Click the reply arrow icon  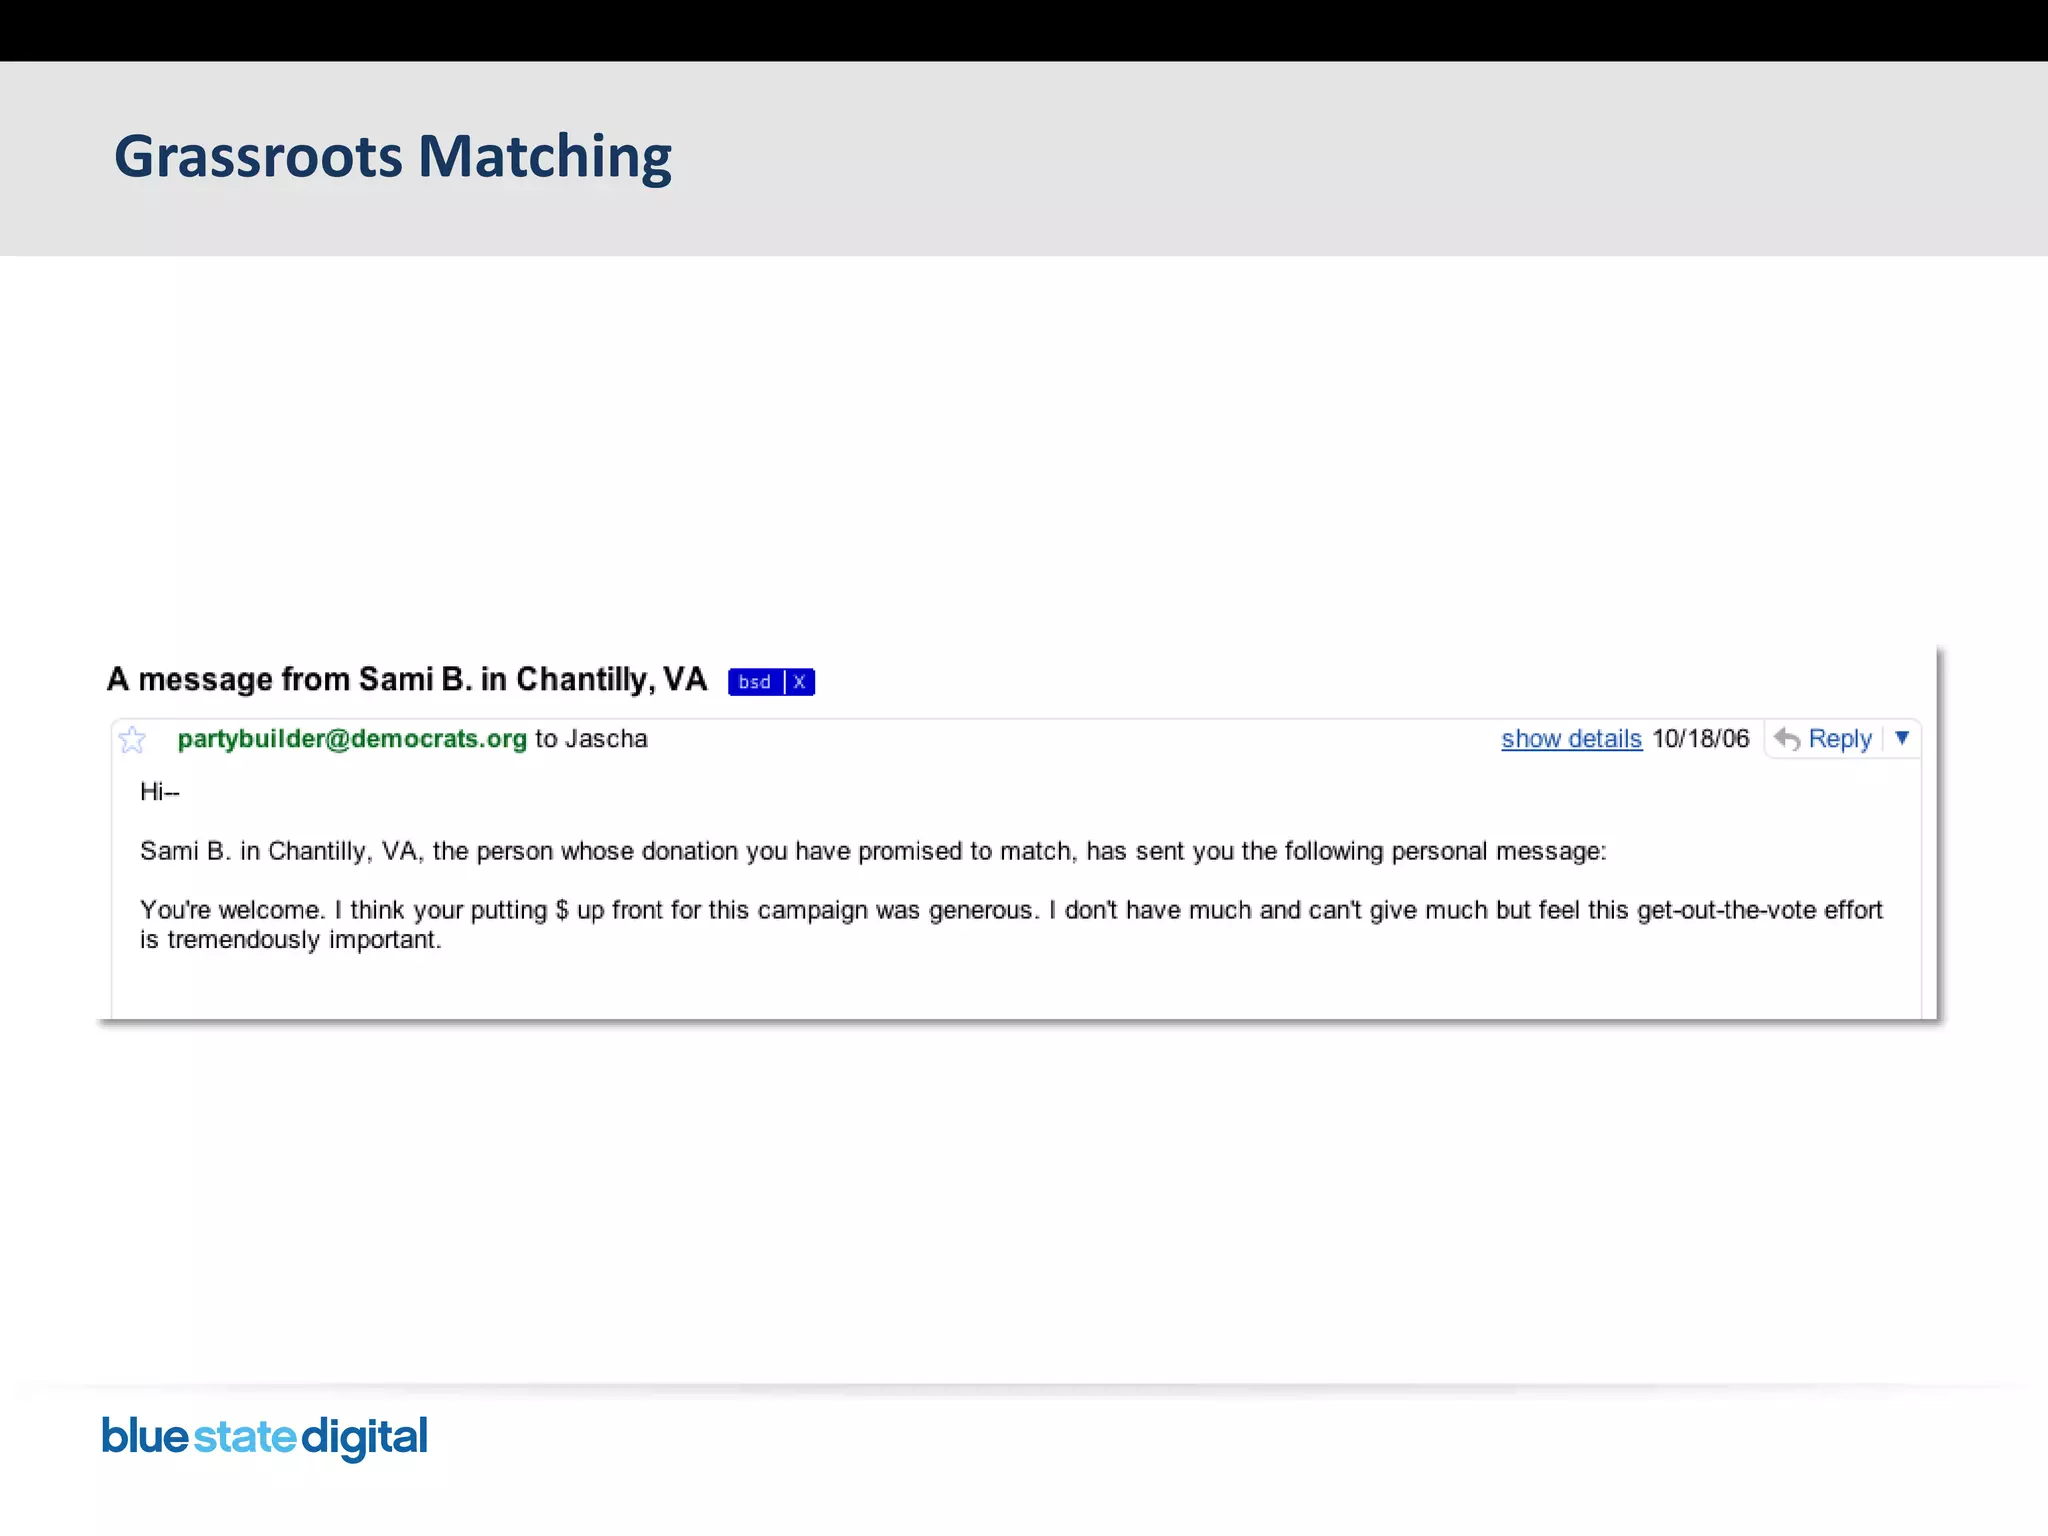(x=1787, y=739)
